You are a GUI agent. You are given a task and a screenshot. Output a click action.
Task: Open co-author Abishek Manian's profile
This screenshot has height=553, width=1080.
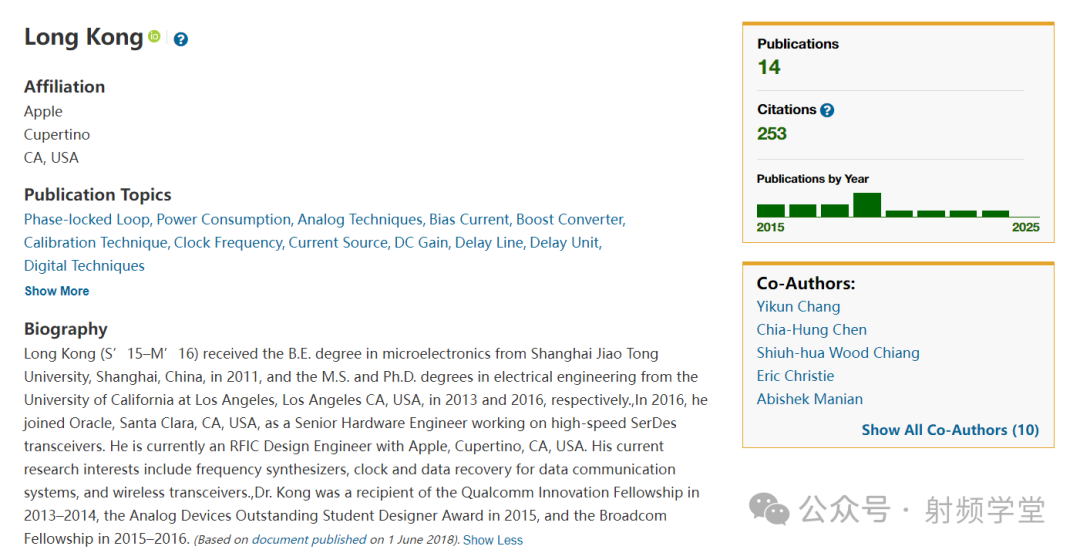coord(809,399)
